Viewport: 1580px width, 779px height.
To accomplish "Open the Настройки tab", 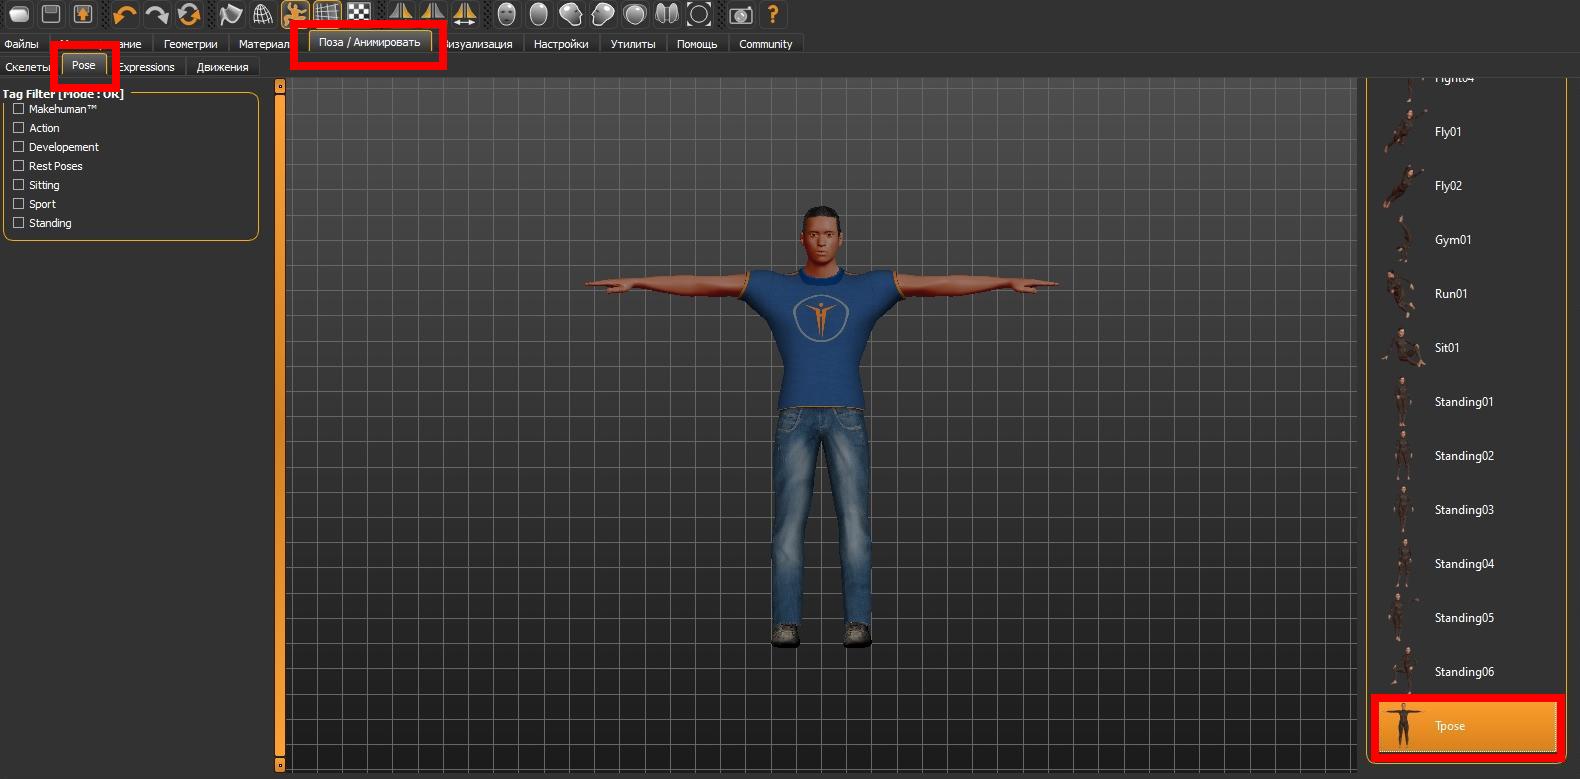I will (561, 44).
